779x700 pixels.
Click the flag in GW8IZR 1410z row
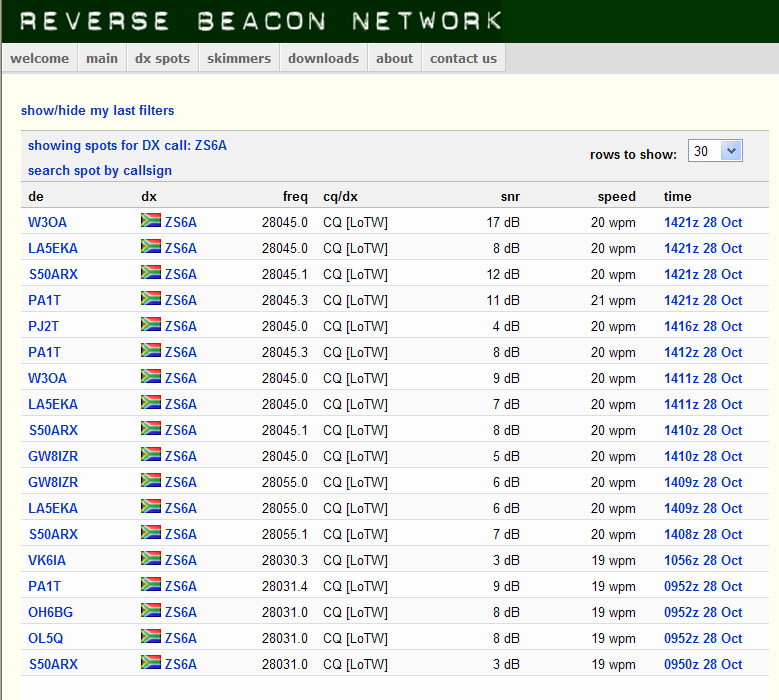151,454
